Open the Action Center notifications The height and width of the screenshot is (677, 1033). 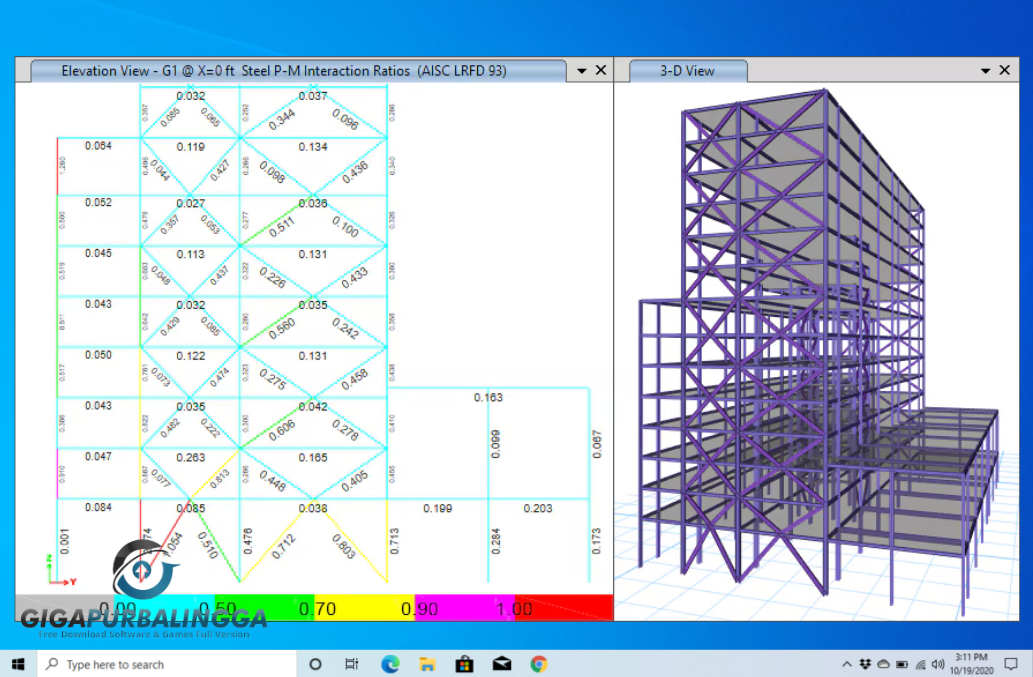[1011, 663]
